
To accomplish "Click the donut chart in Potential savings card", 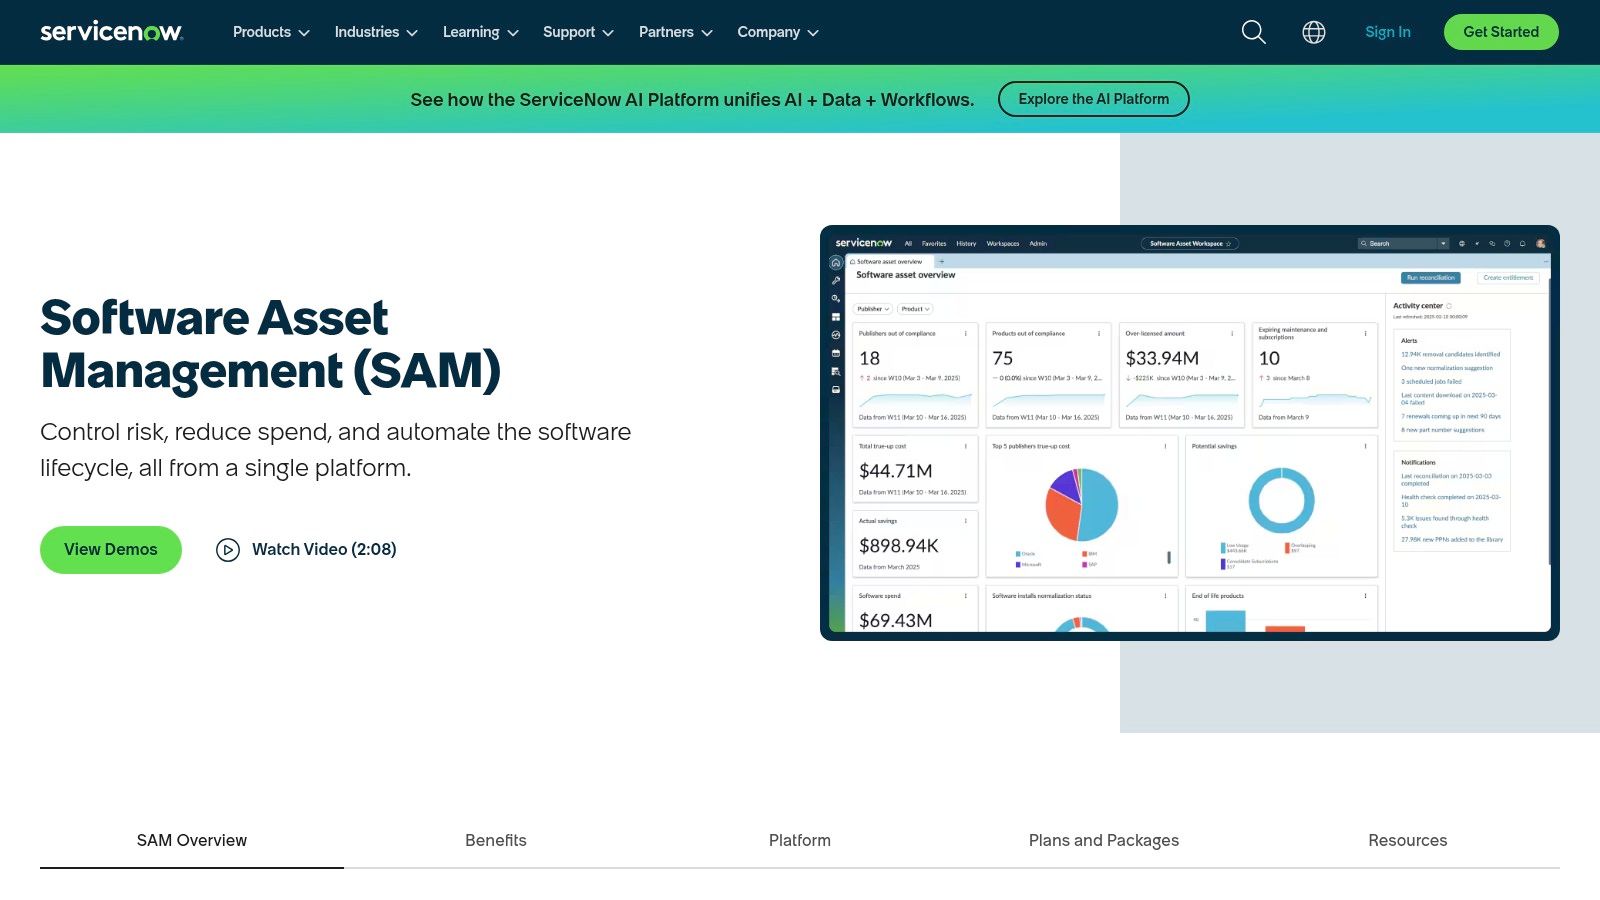I will 1281,500.
